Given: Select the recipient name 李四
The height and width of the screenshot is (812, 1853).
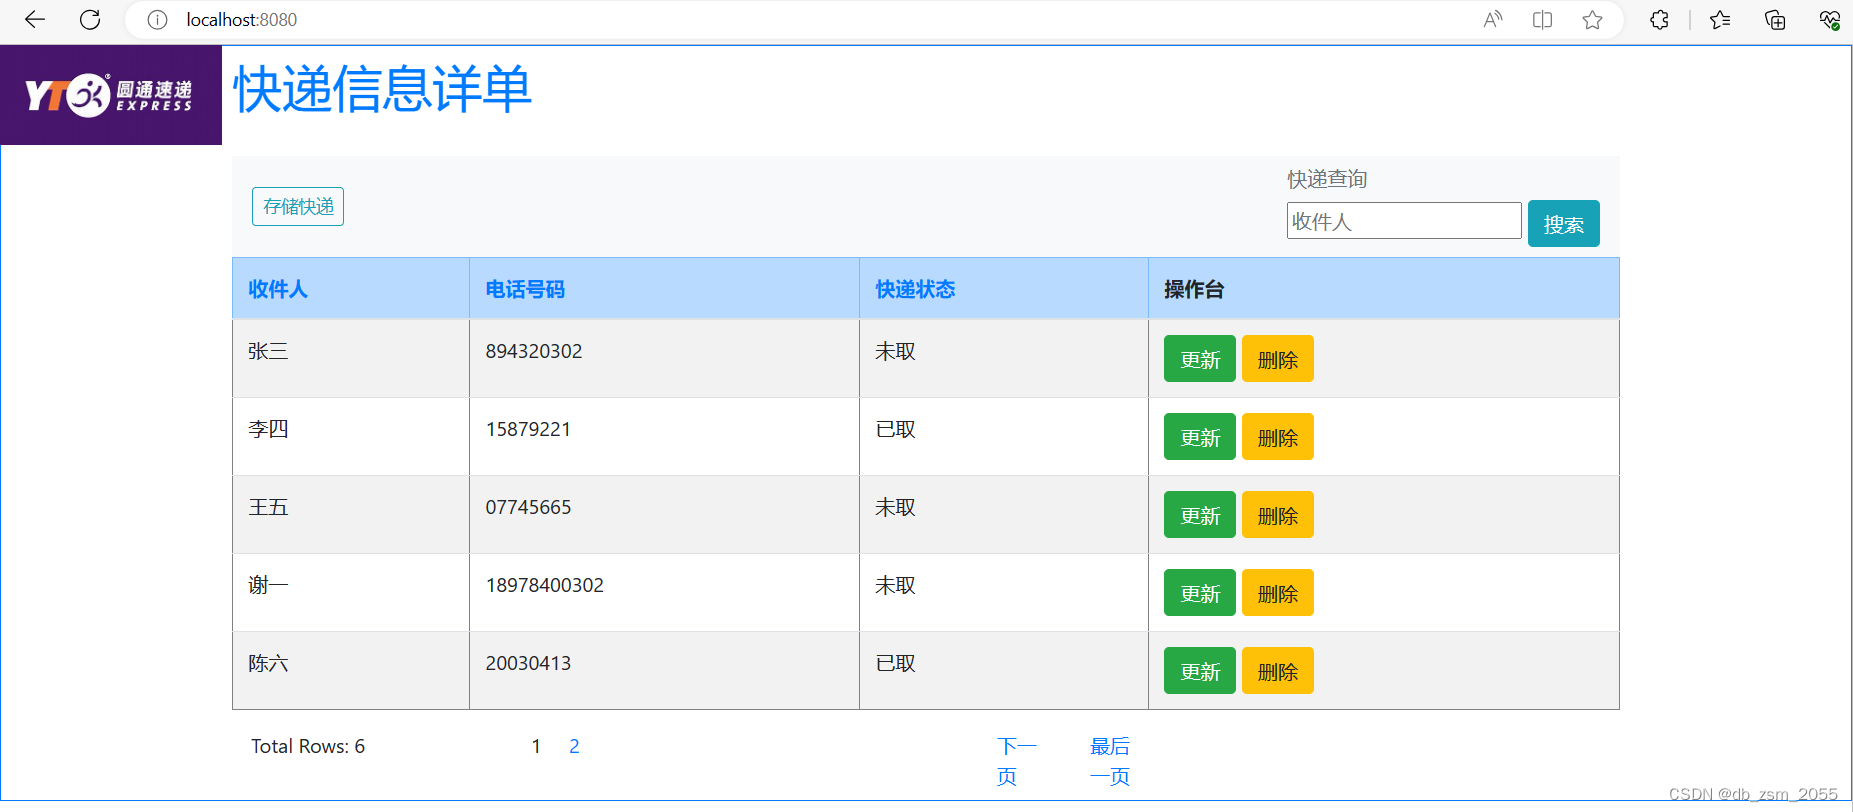Looking at the screenshot, I should coord(268,429).
